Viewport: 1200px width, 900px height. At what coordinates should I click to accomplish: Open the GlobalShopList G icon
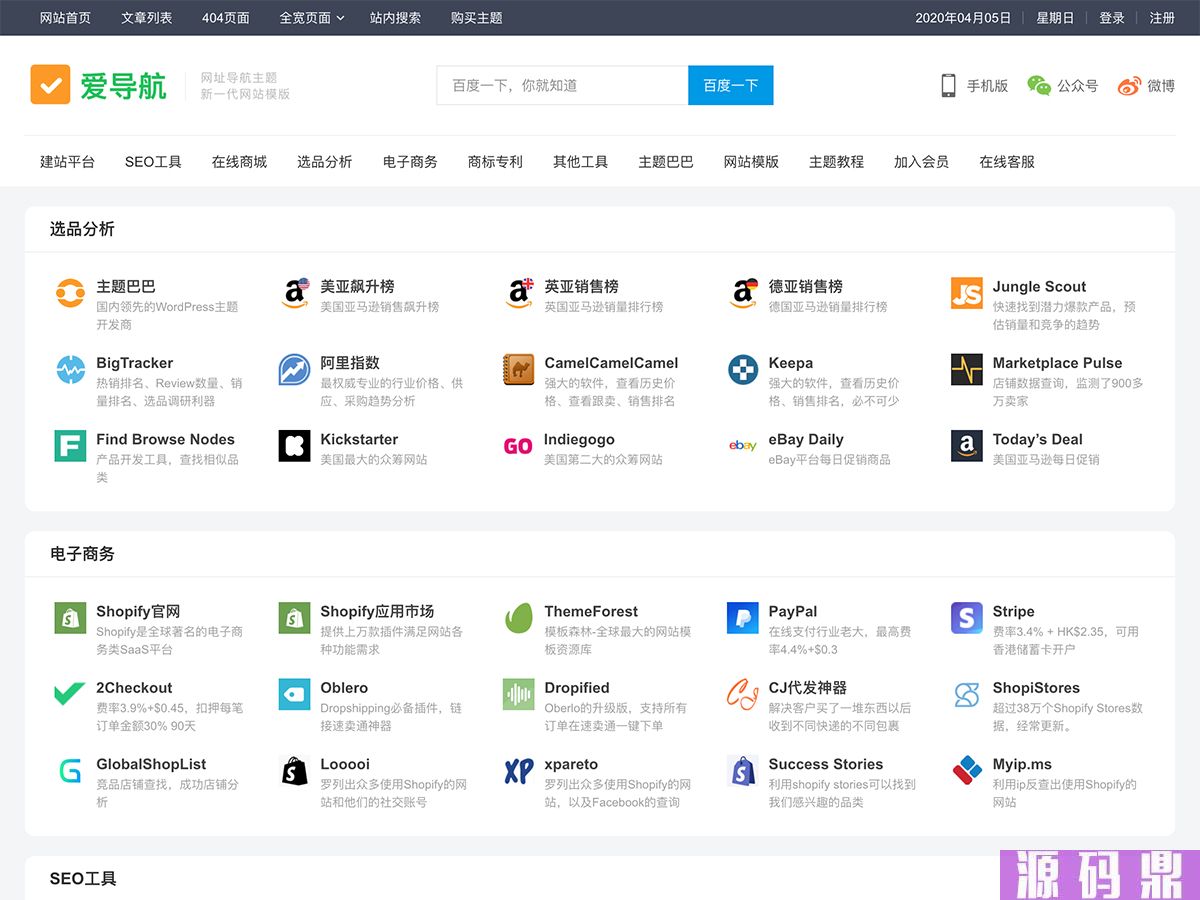[70, 770]
